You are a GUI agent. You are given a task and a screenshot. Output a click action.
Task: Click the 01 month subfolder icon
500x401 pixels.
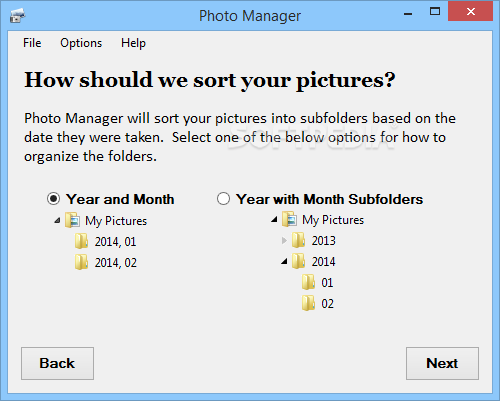[x=309, y=282]
